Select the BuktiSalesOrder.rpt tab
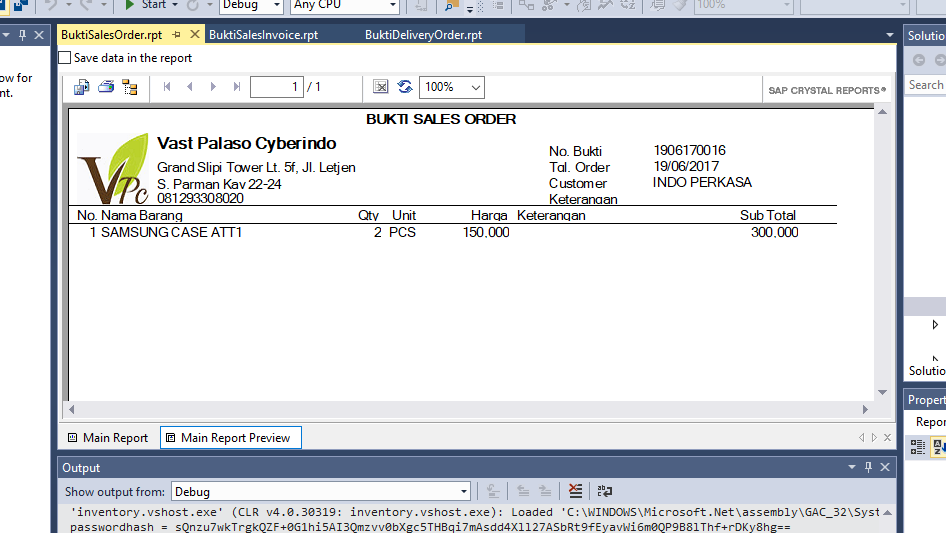Viewport: 946px width, 533px height. [x=112, y=35]
